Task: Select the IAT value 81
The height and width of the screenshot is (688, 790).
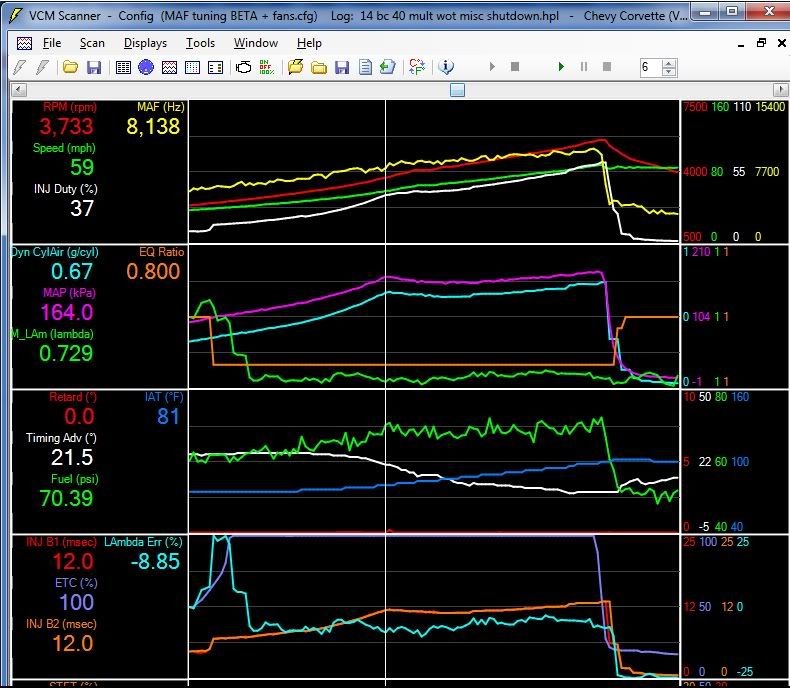Action: 168,417
